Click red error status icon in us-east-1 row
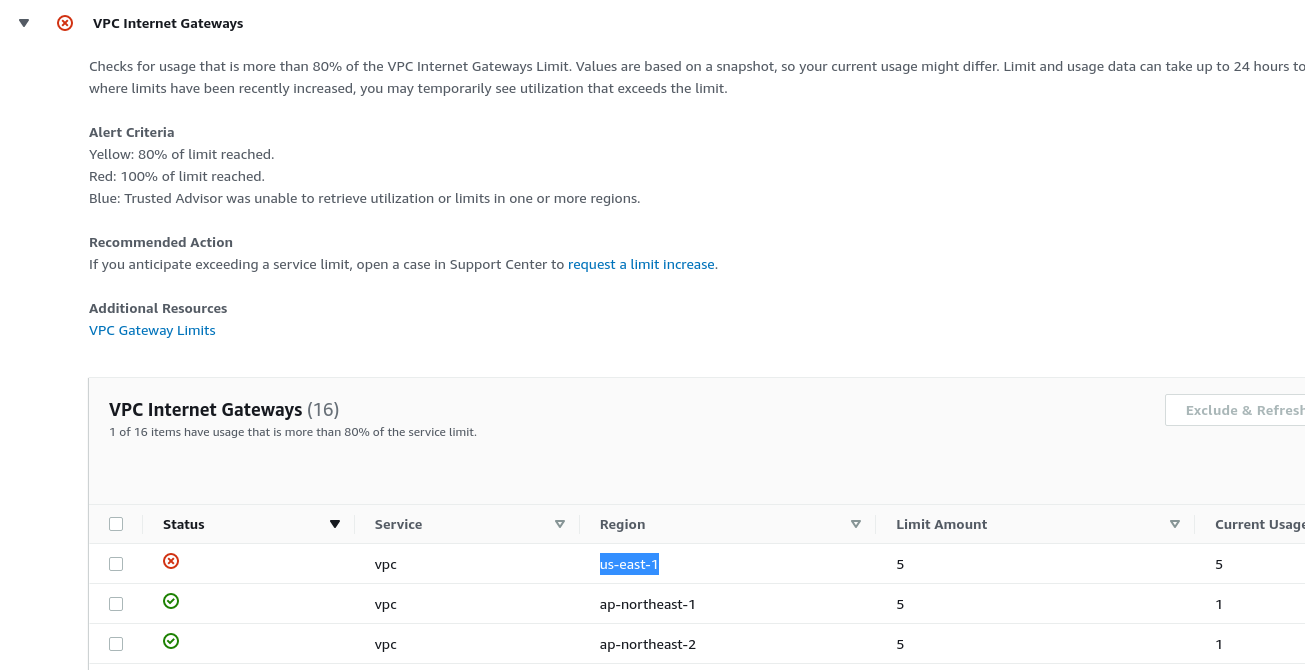Image resolution: width=1305 pixels, height=670 pixels. (x=171, y=562)
